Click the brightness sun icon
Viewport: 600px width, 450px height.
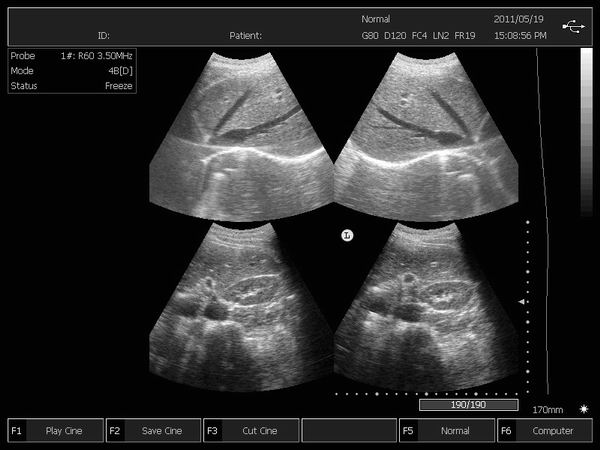tap(583, 410)
